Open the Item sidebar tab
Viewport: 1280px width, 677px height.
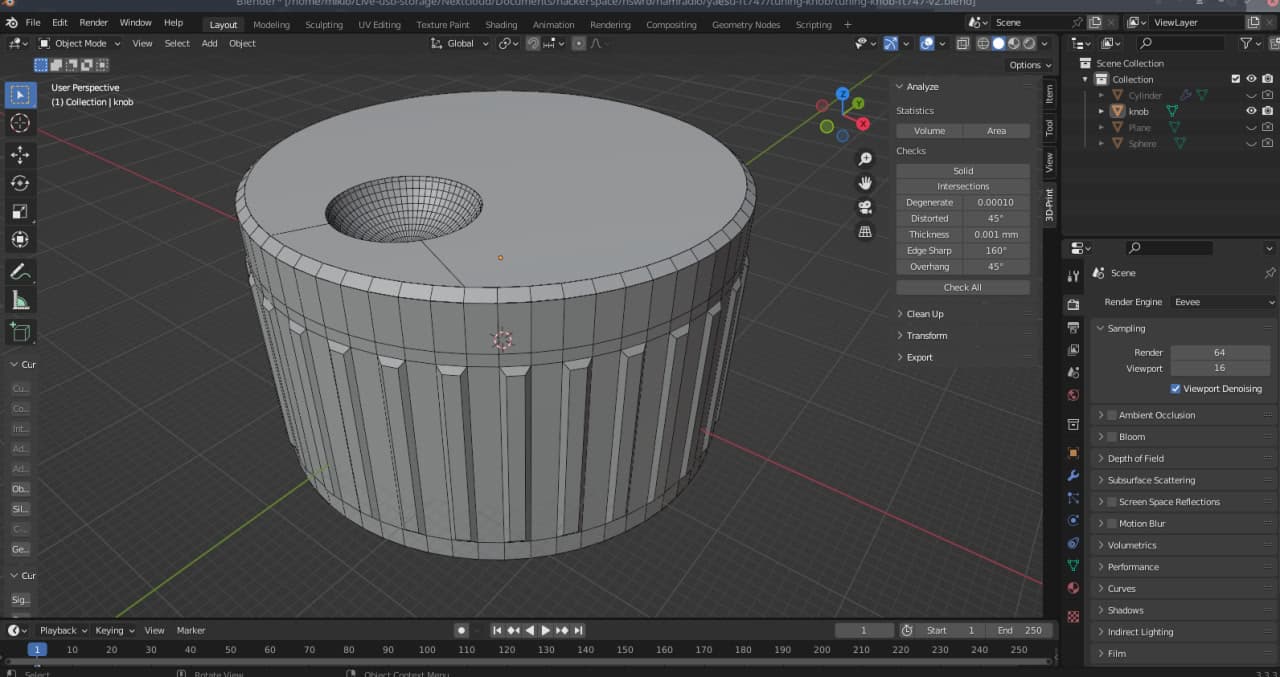[x=1049, y=93]
